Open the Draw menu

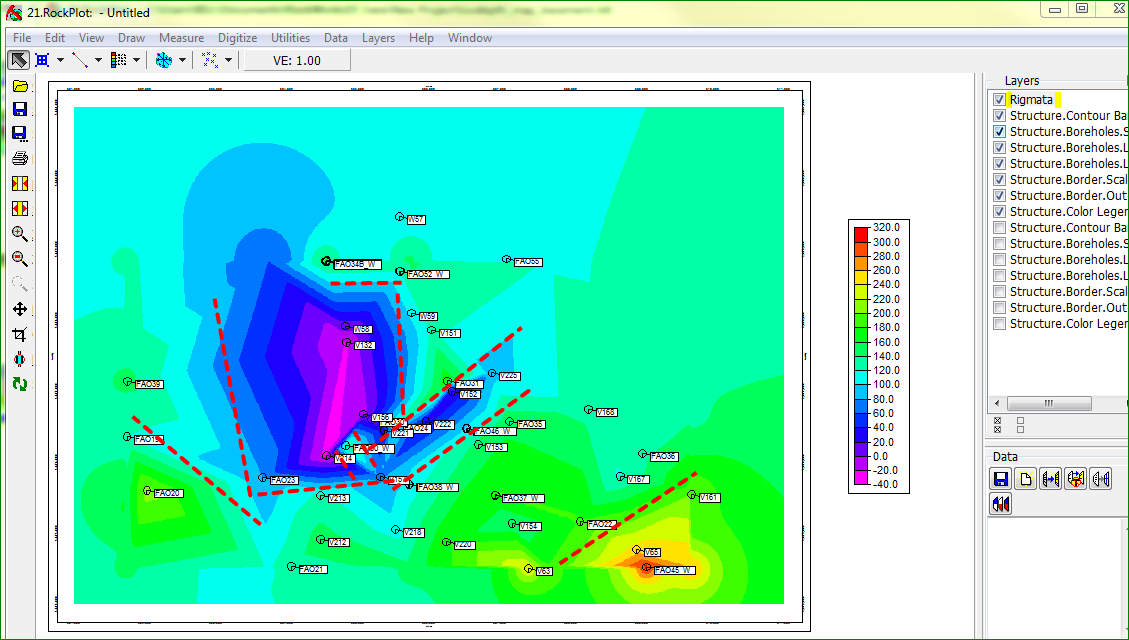point(131,37)
